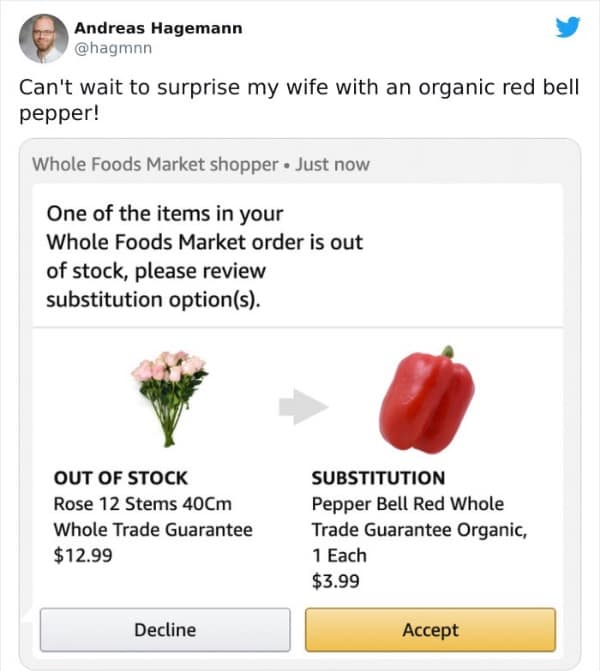Click the gray substitution arrow icon
This screenshot has width=600, height=671.
[x=303, y=405]
